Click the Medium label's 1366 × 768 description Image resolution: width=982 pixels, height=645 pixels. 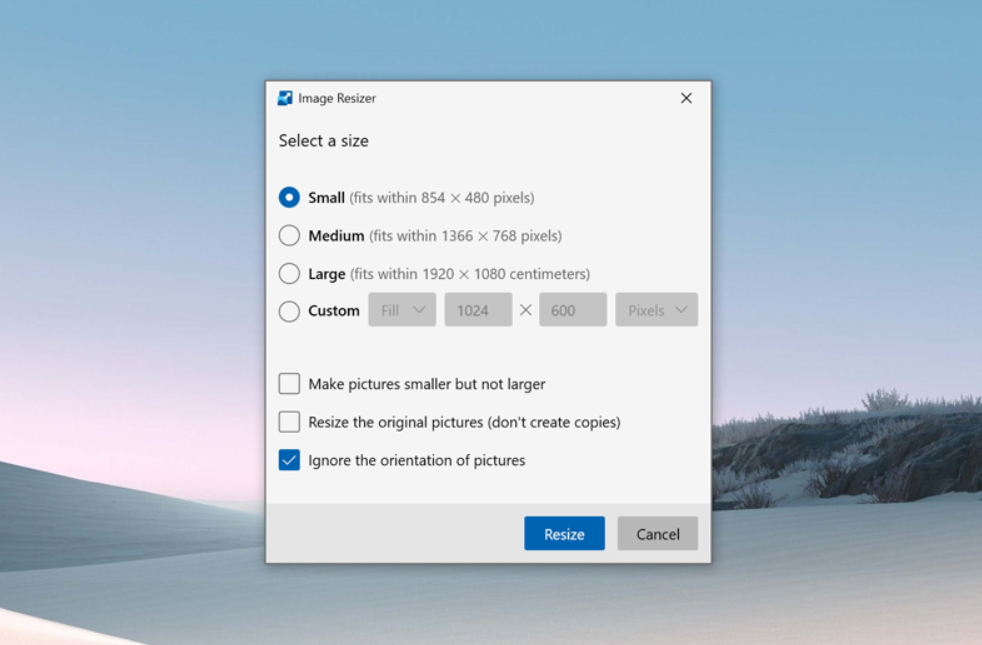465,236
